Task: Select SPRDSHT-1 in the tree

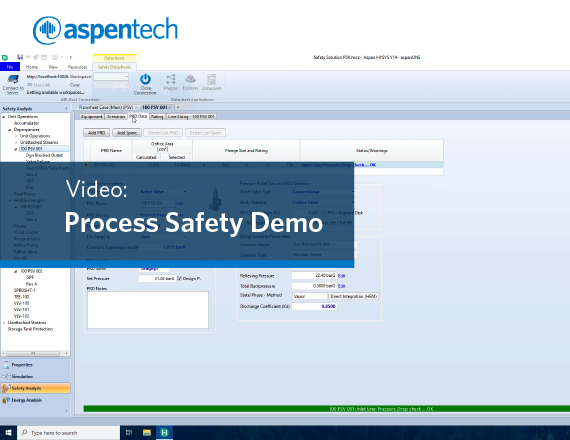Action: click(24, 291)
